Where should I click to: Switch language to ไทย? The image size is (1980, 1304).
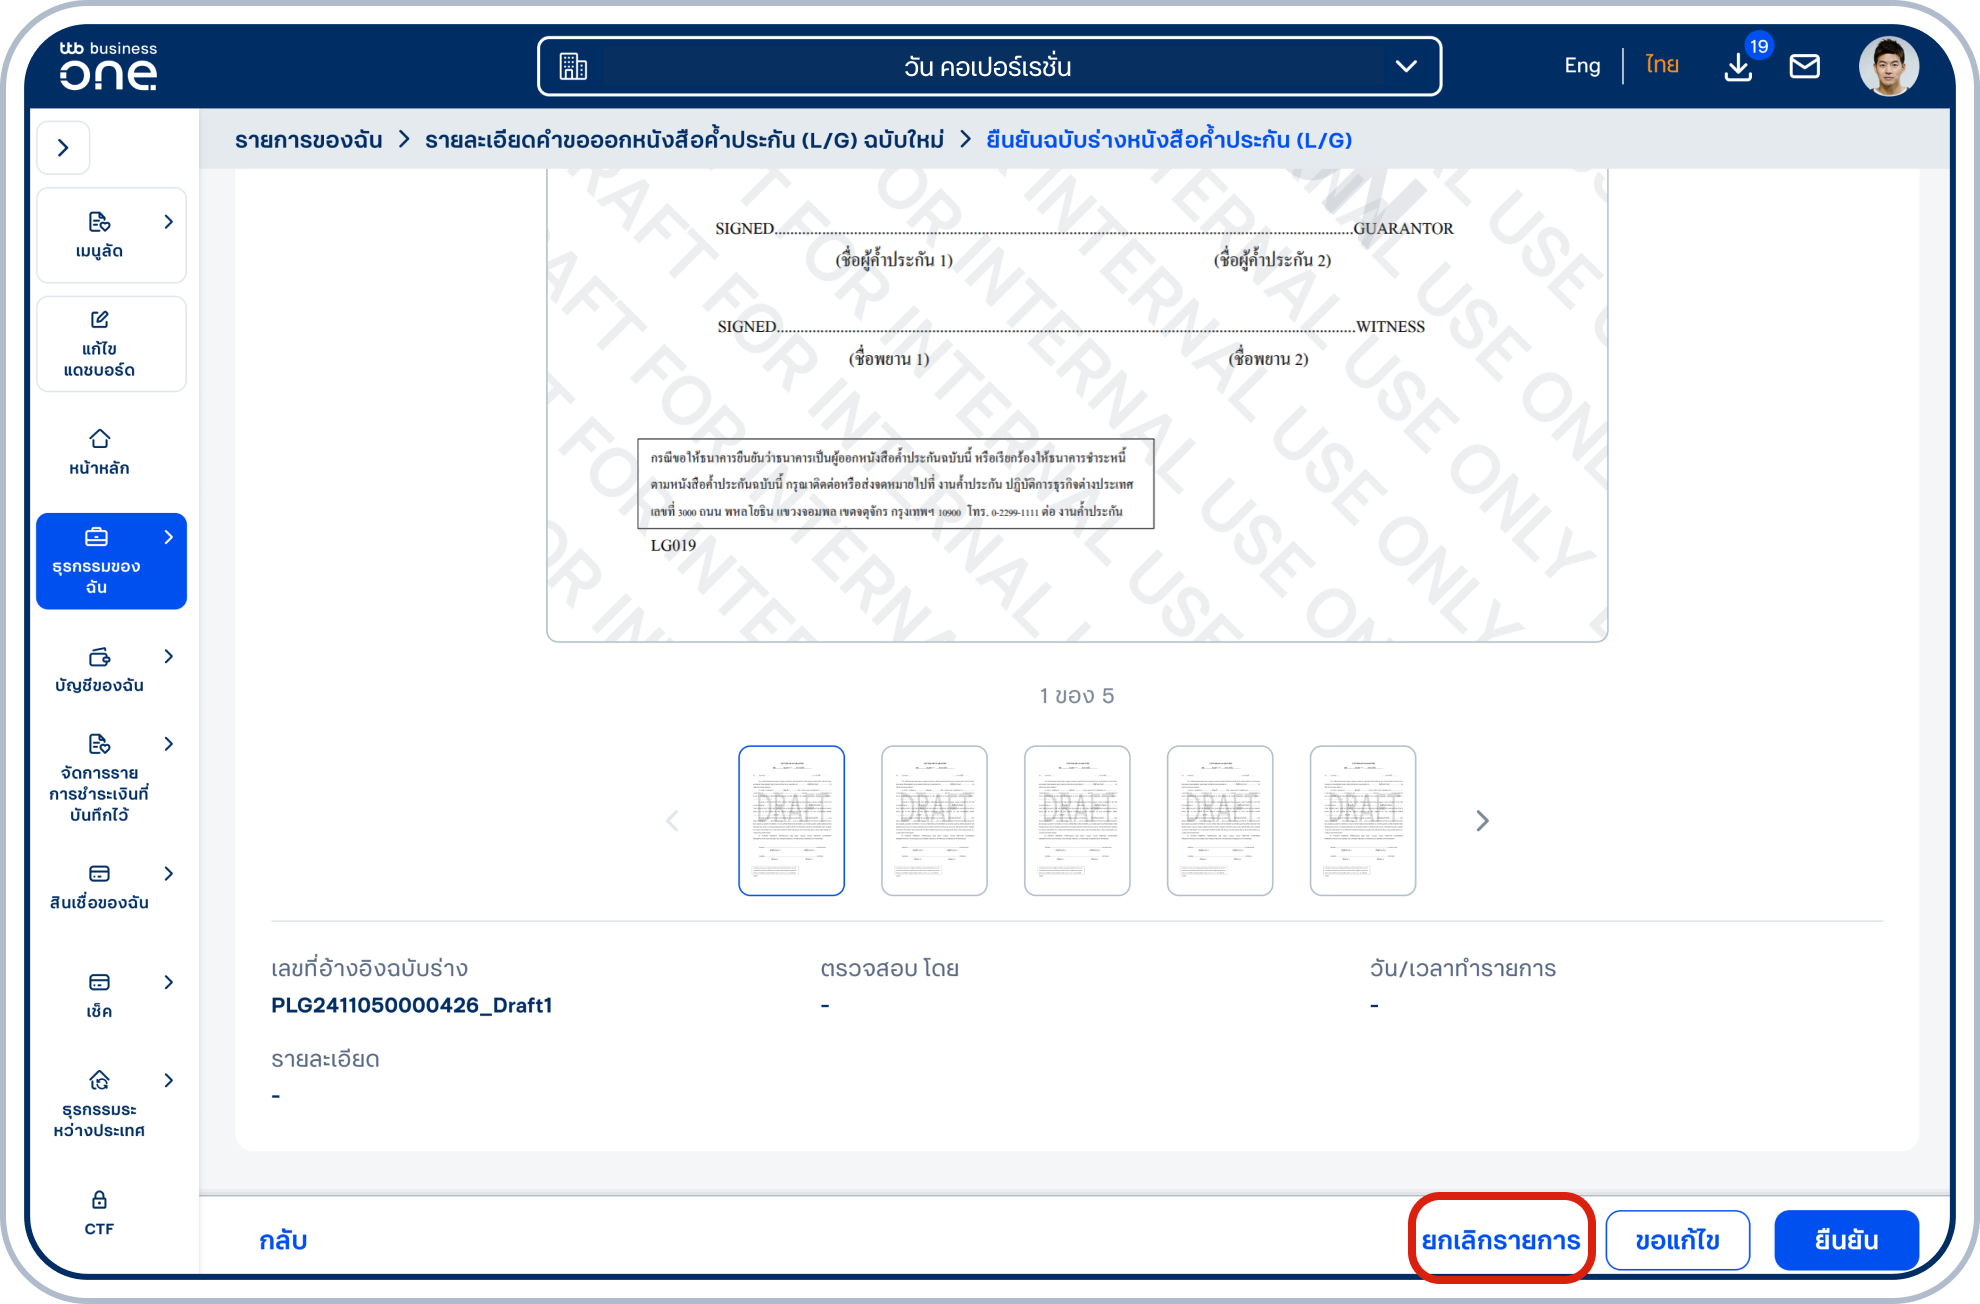click(x=1661, y=66)
